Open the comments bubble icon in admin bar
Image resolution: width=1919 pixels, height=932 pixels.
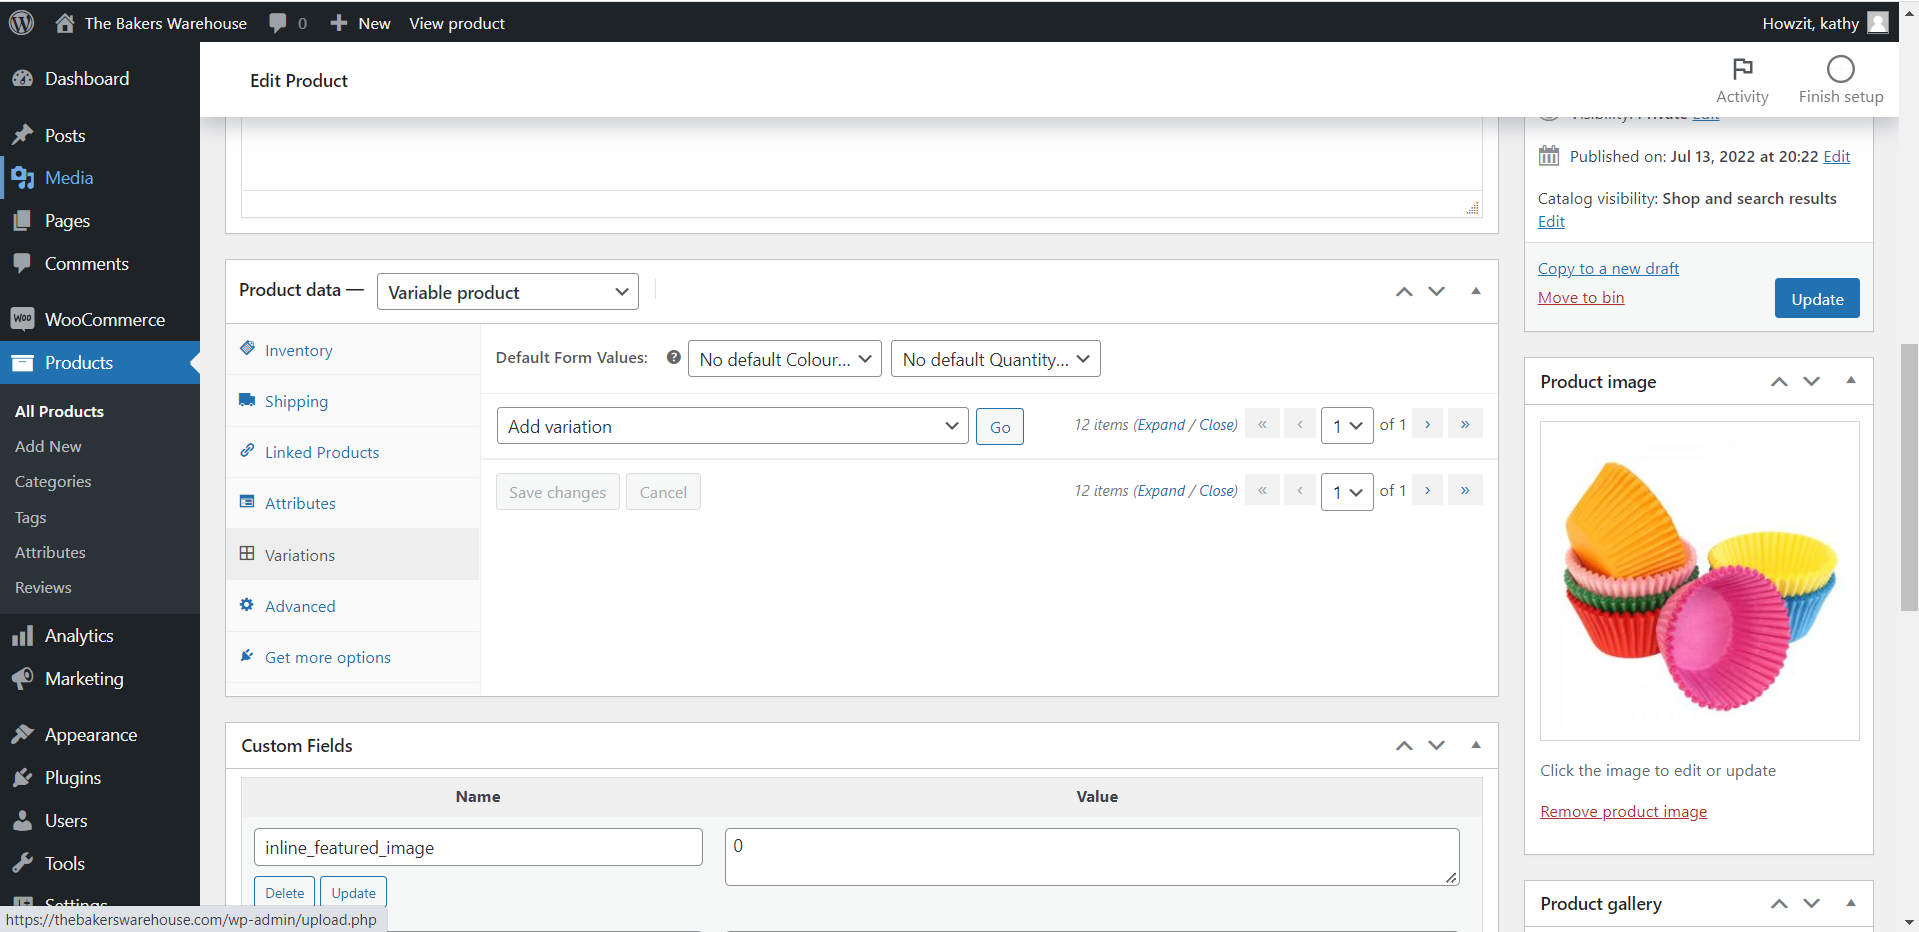(x=278, y=23)
